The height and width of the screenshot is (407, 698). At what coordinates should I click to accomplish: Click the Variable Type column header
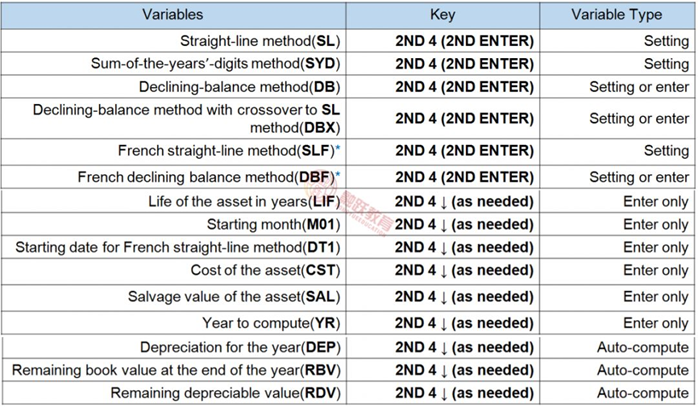pos(616,15)
